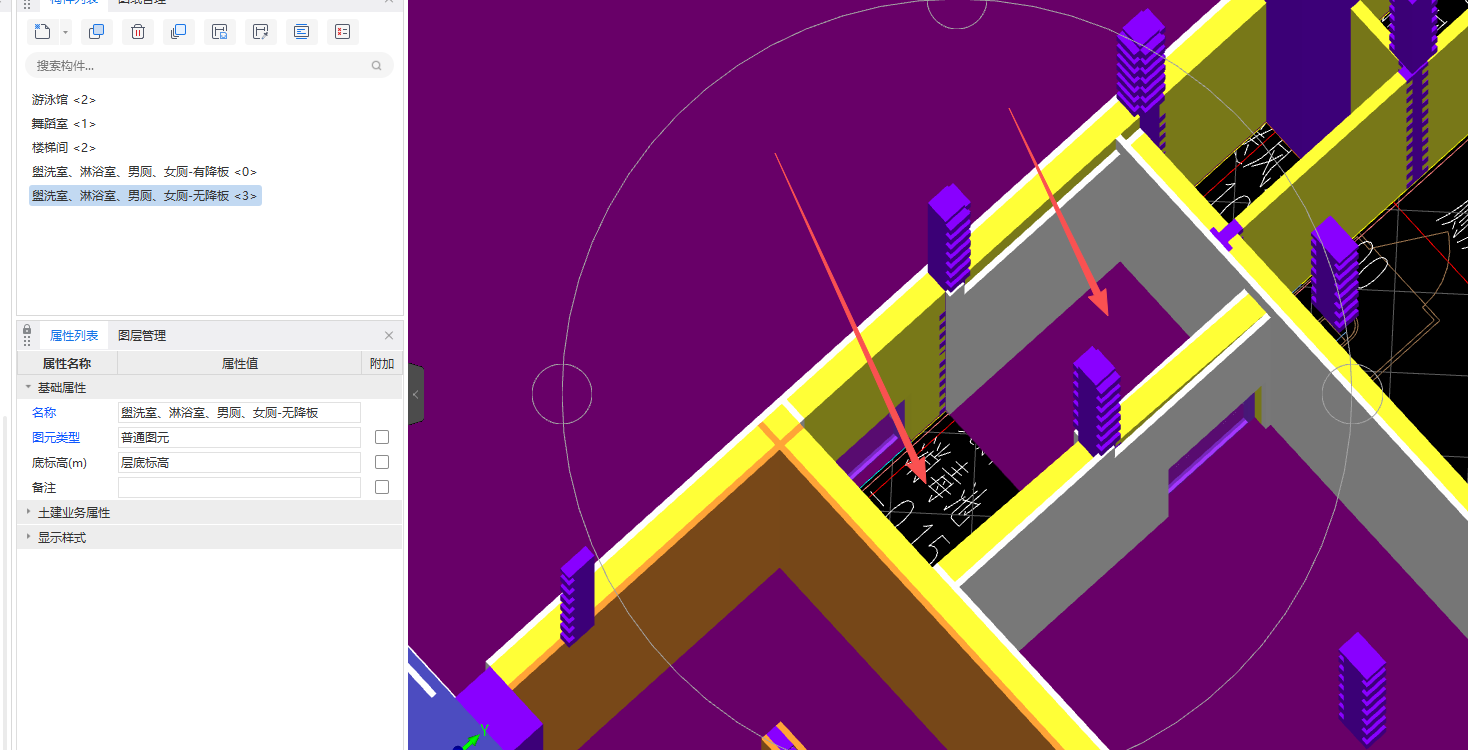Image resolution: width=1468 pixels, height=750 pixels.
Task: Select 楼梯间 <2> in component list
Action: tap(64, 148)
